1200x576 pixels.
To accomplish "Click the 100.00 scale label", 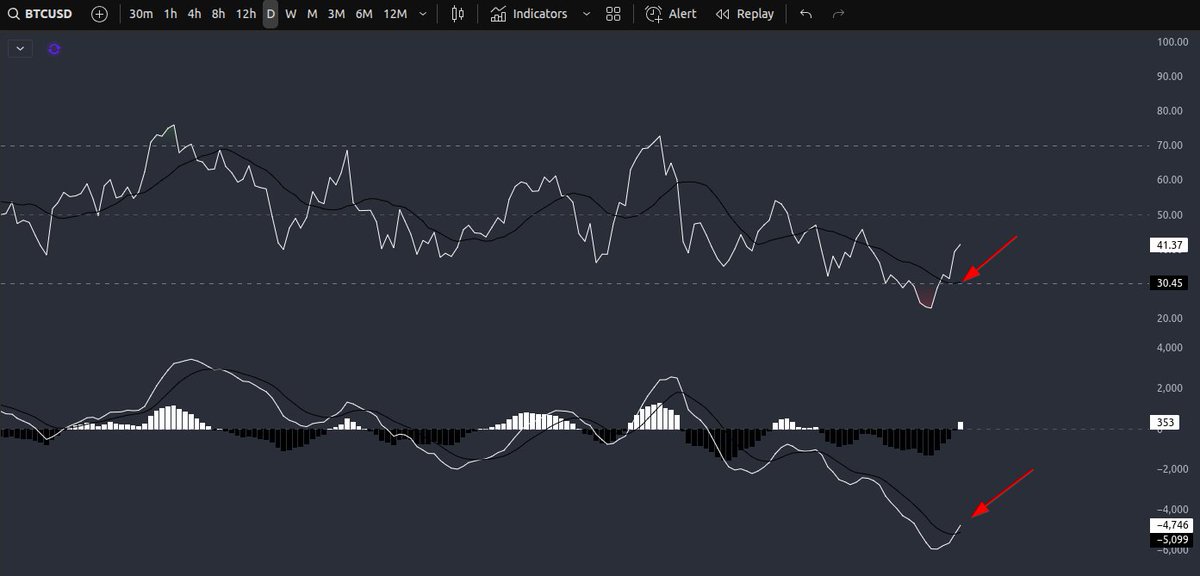I will [x=1170, y=42].
